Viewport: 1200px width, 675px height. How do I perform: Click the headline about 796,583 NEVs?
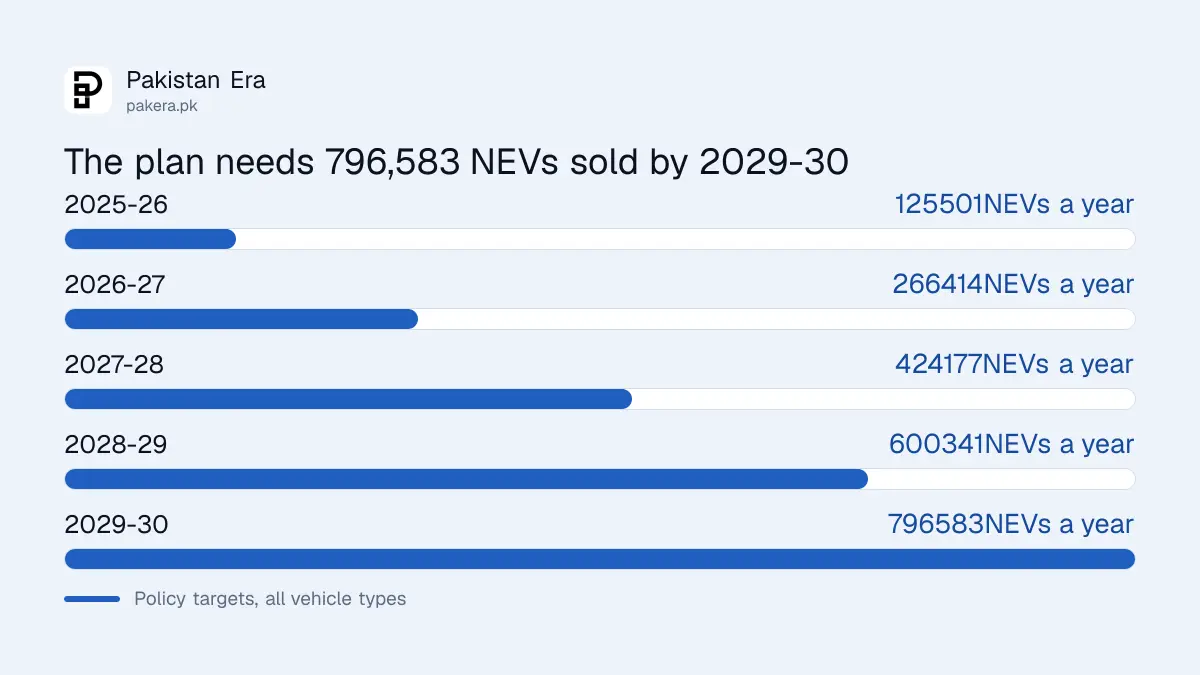(456, 162)
